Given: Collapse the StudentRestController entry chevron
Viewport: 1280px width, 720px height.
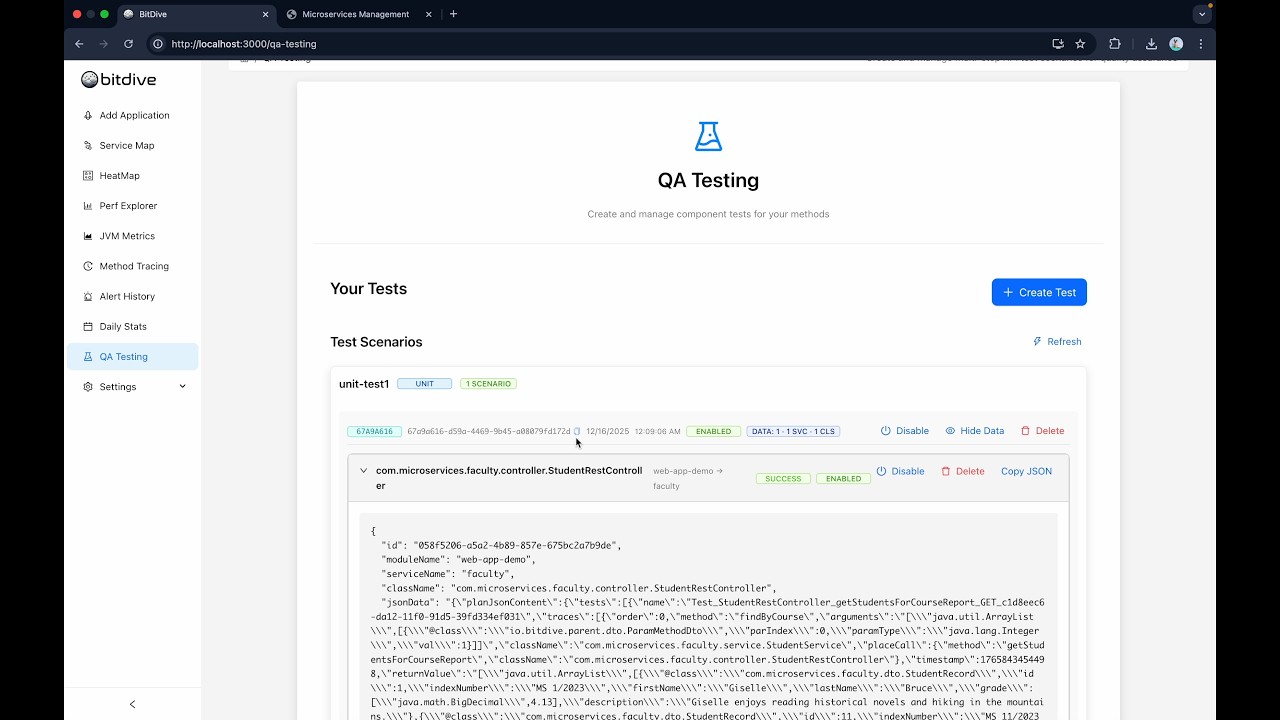Looking at the screenshot, I should pyautogui.click(x=363, y=471).
